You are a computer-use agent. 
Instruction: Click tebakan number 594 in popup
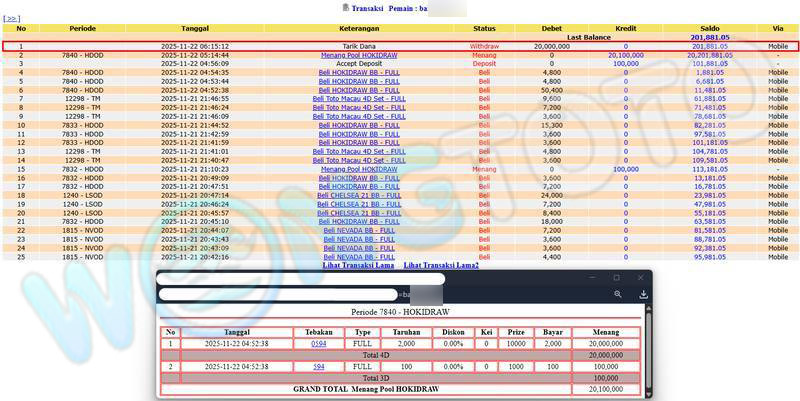(x=318, y=367)
